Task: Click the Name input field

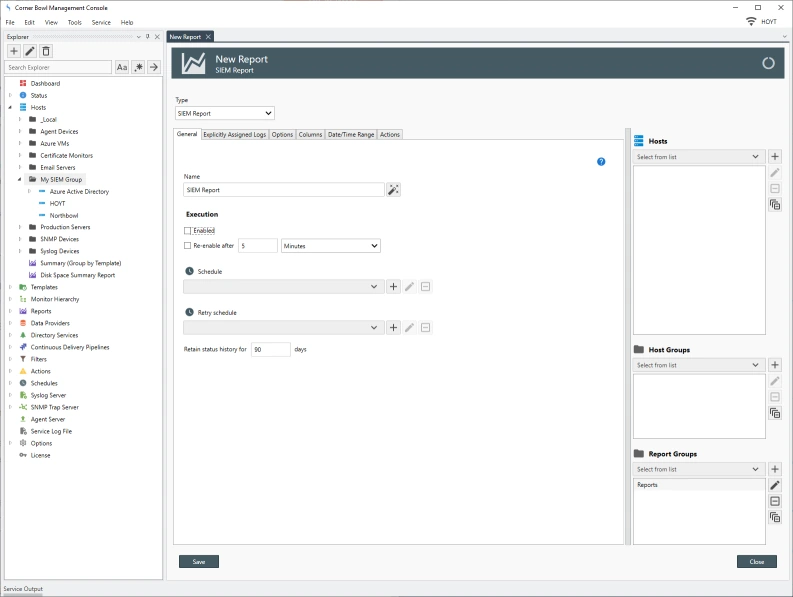Action: [284, 190]
